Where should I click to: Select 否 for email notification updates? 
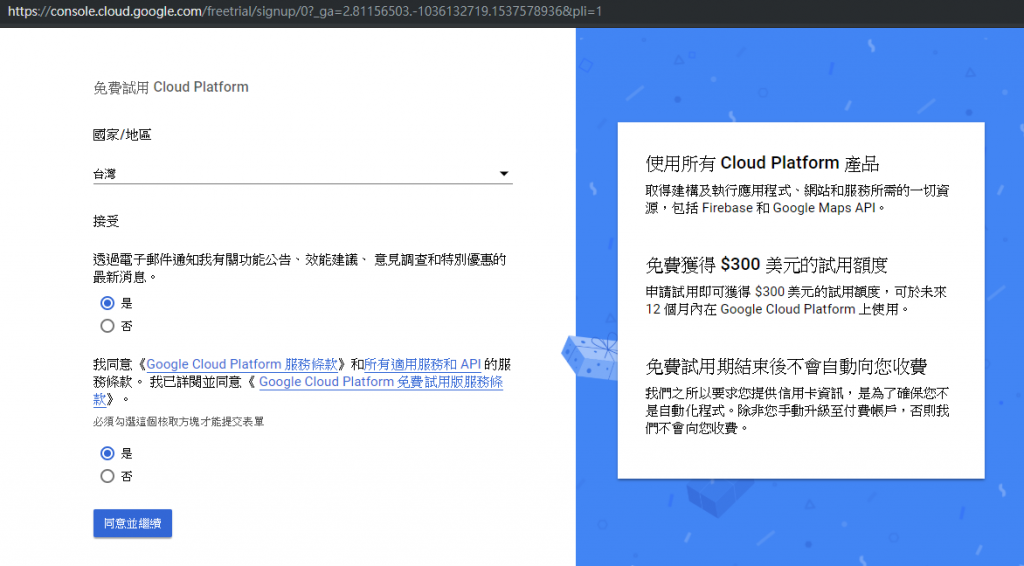107,326
